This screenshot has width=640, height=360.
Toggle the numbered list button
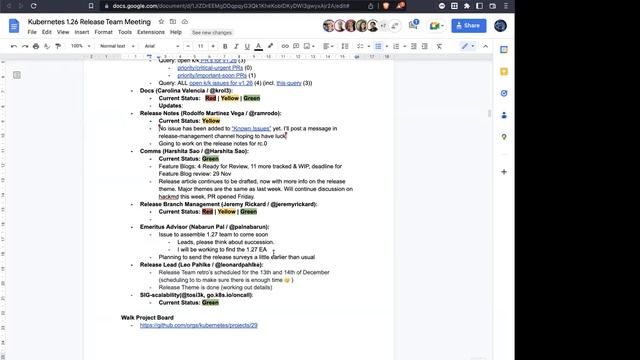tap(396, 46)
